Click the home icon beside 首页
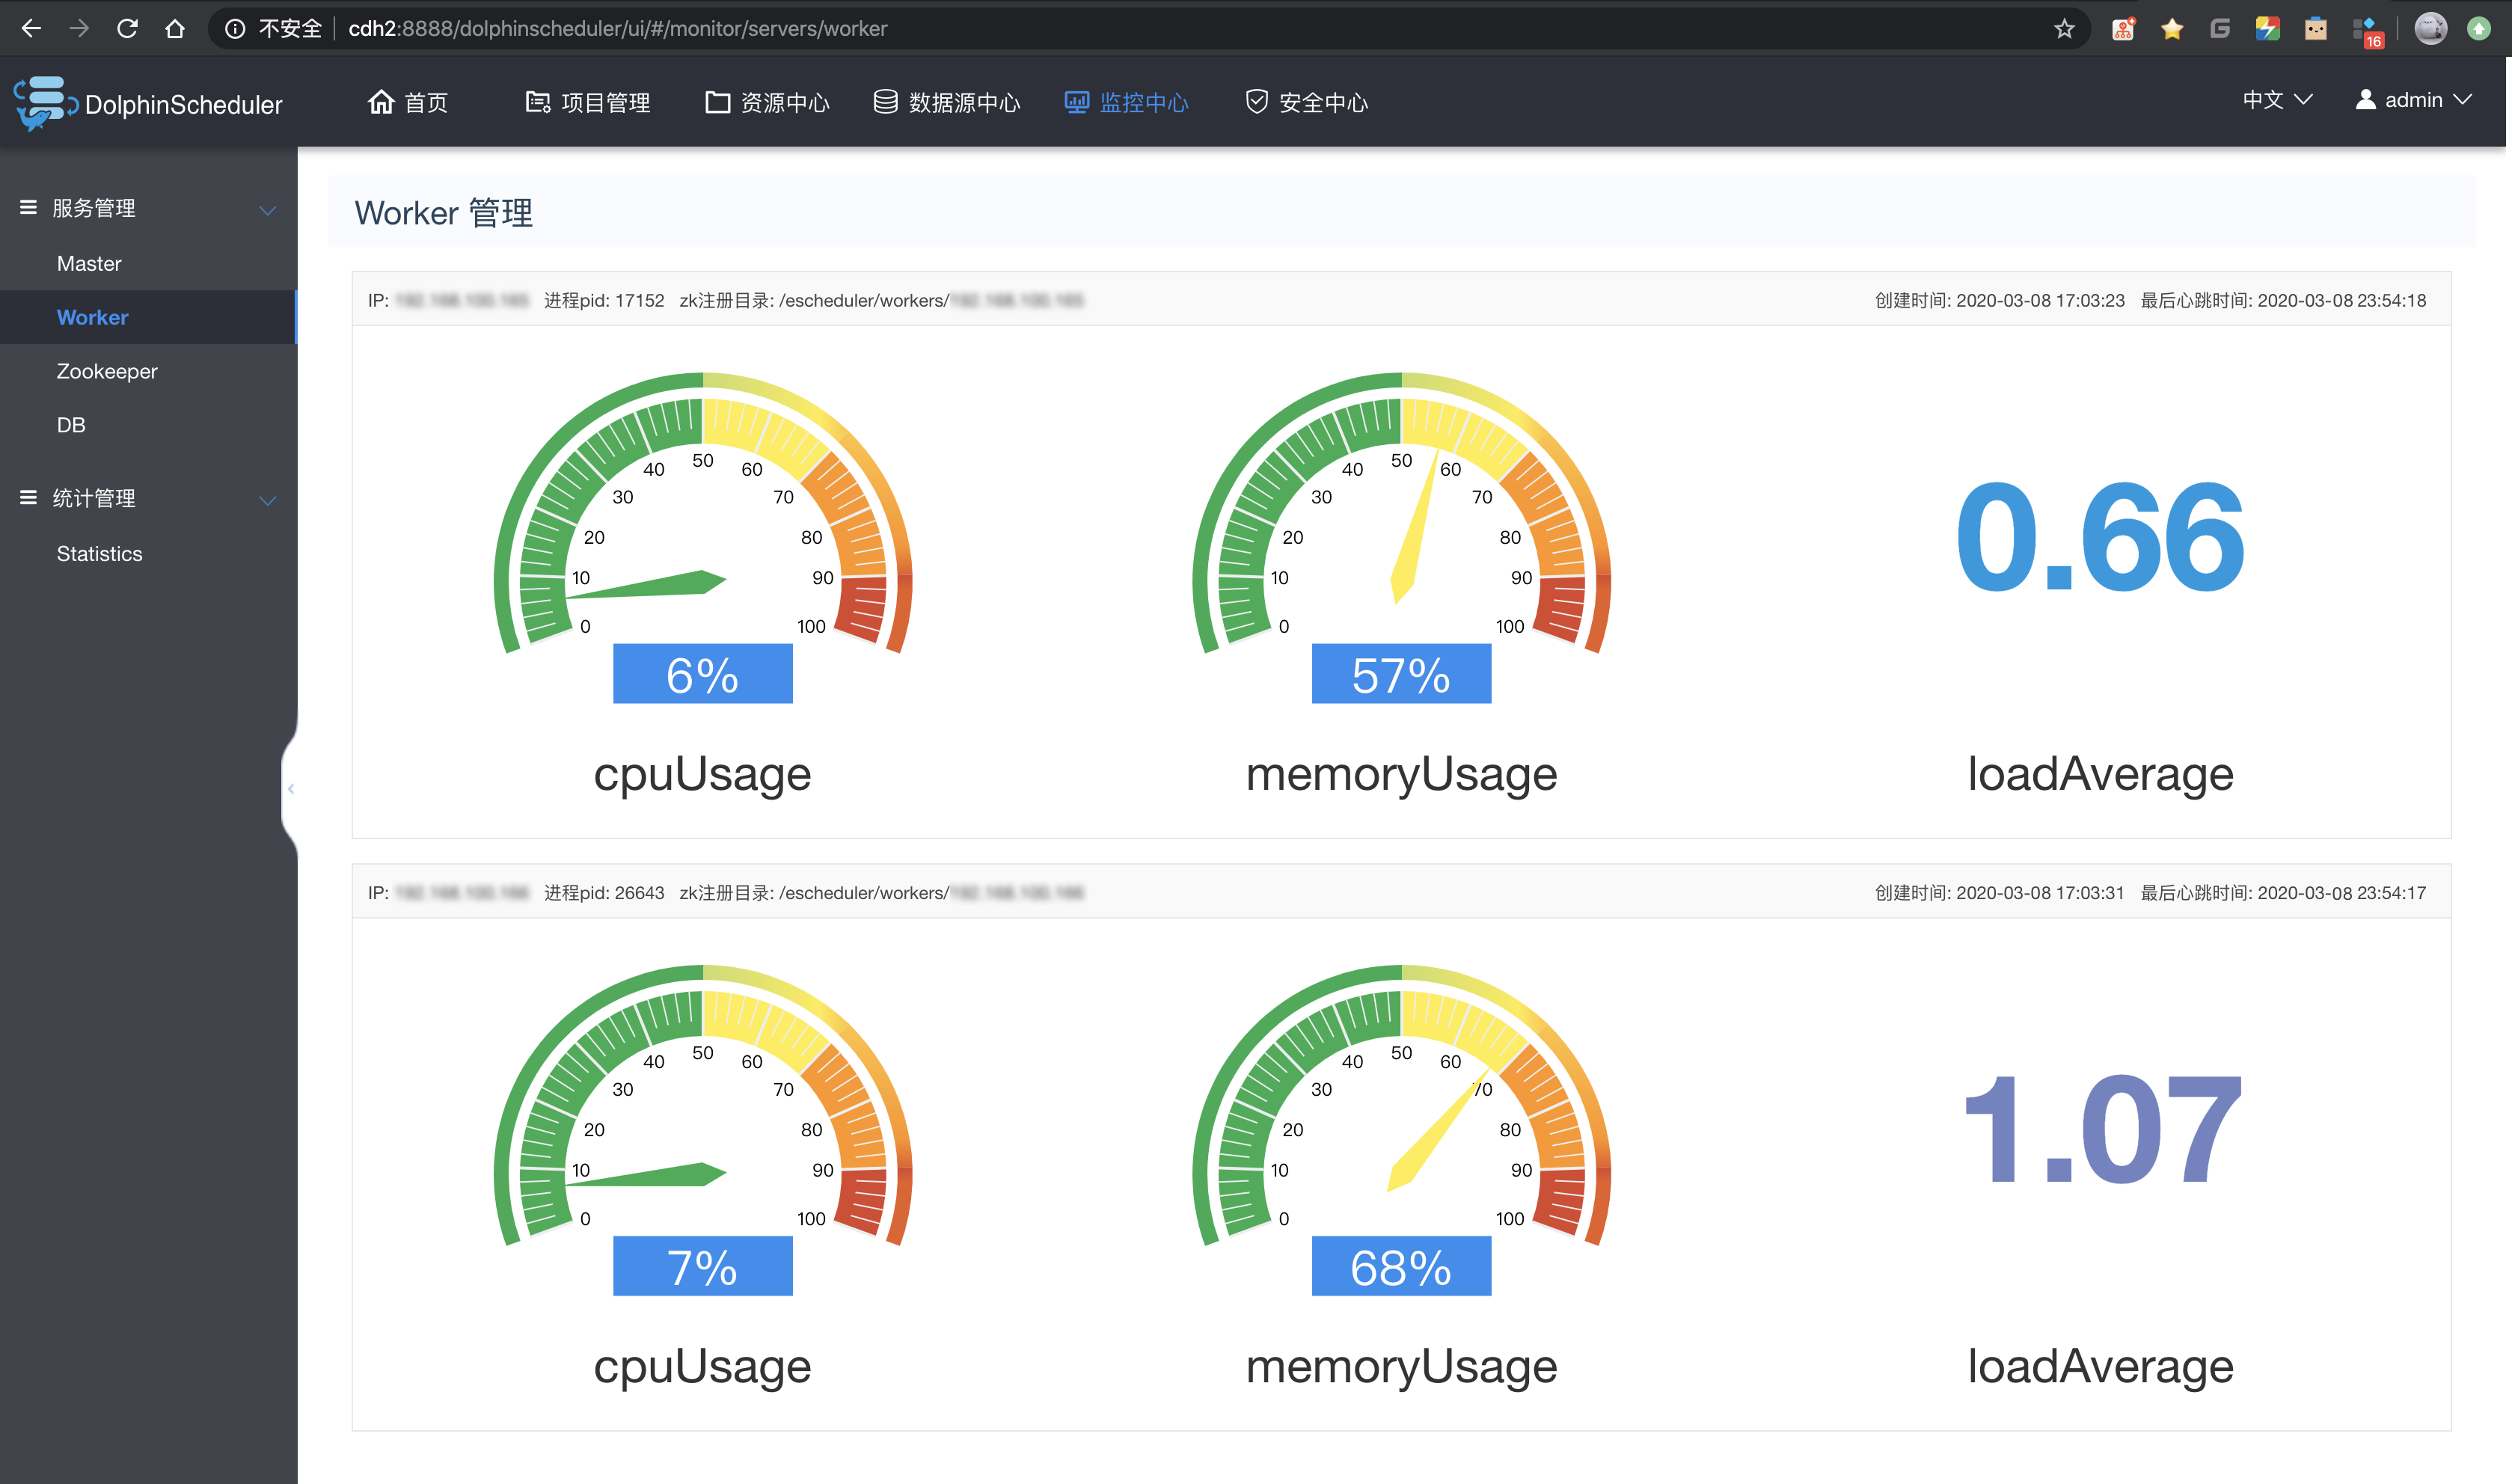2512x1484 pixels. (380, 102)
